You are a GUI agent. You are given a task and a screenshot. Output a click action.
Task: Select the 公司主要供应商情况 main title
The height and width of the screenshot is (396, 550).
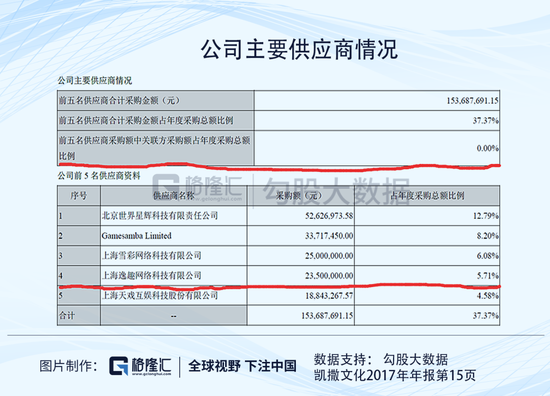coord(299,49)
